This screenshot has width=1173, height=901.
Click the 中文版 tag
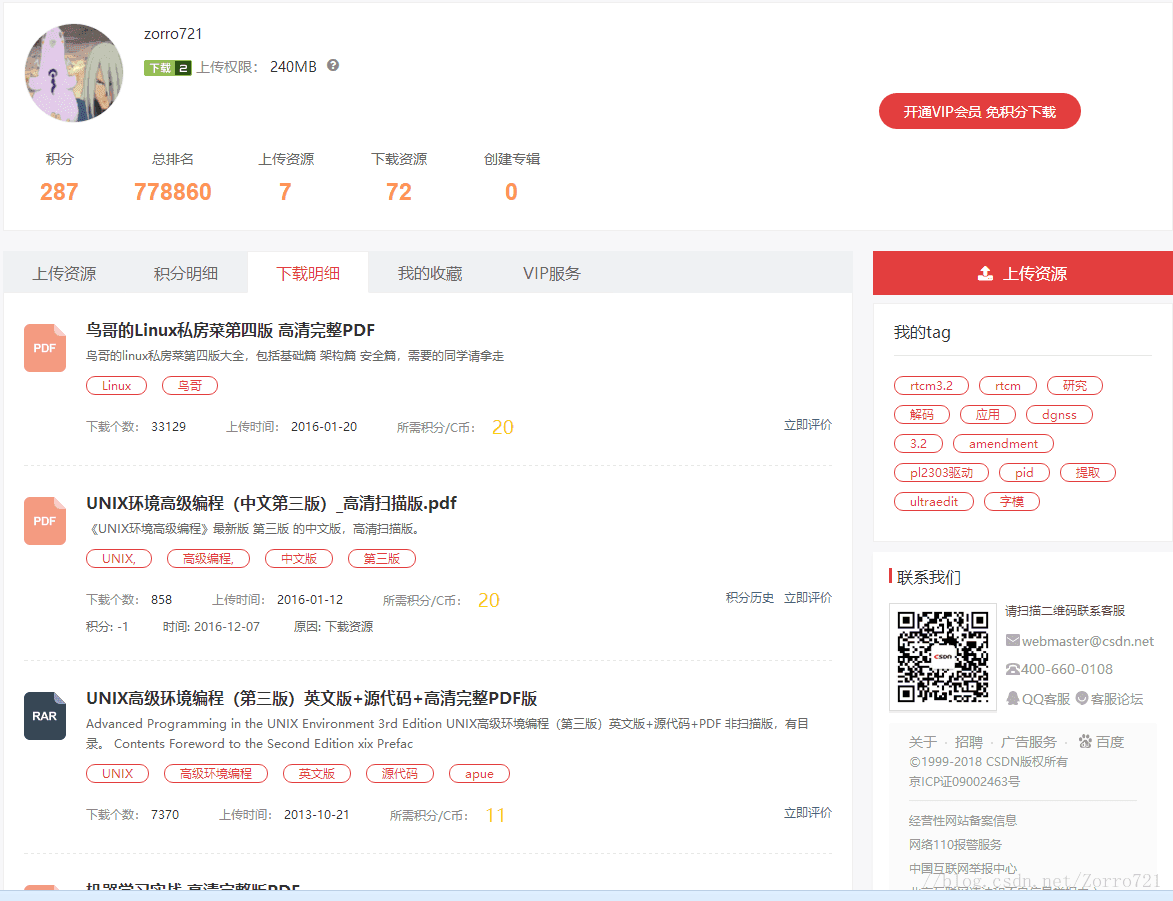pos(299,558)
